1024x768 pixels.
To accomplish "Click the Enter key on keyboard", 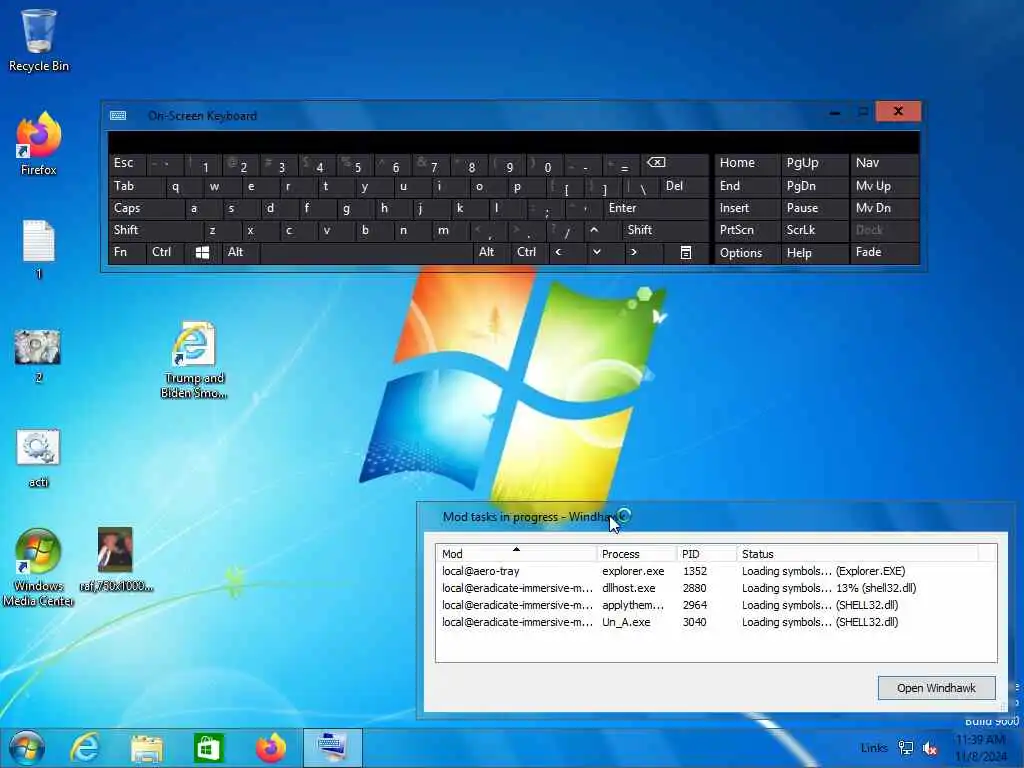I will pos(655,208).
